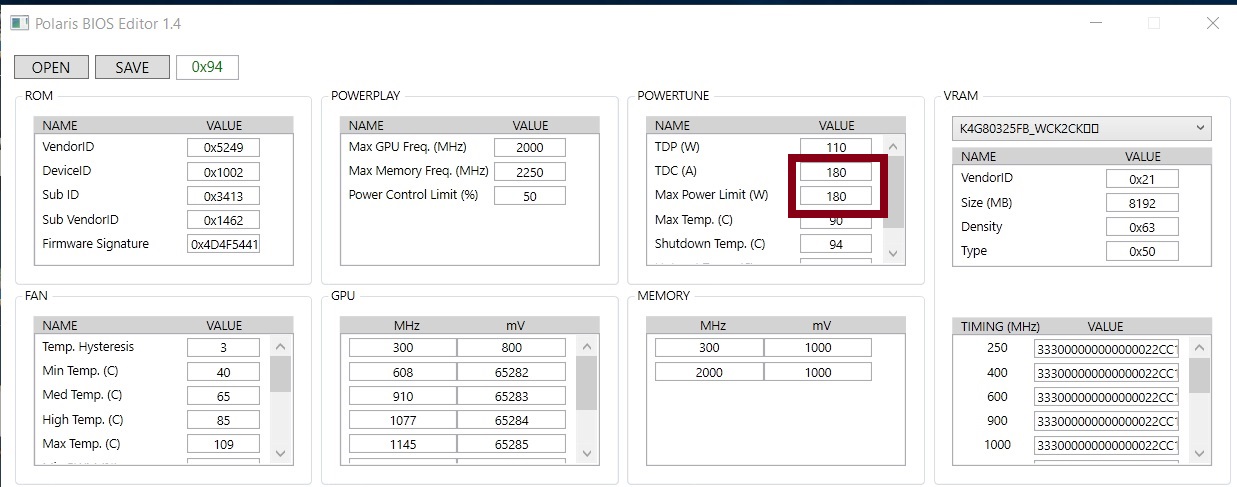Edit Power Control Limit value 50
The image size is (1237, 487).
[530, 196]
